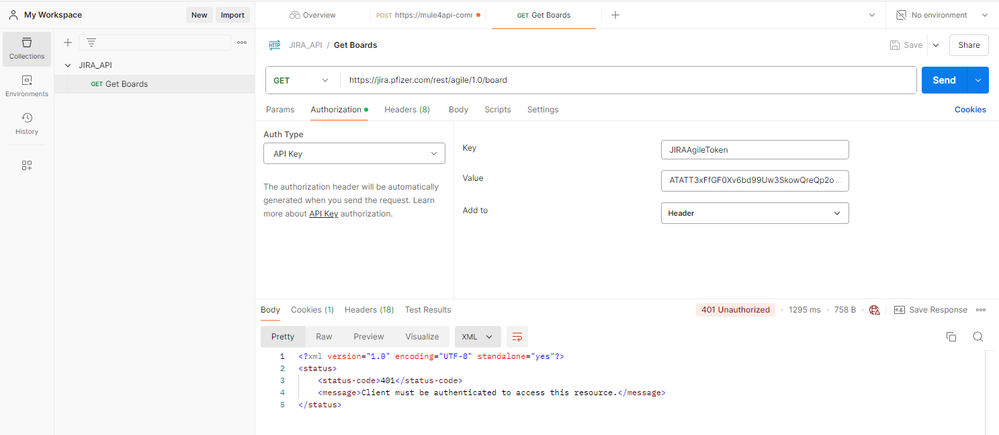
Task: Click the plus icon to open a new tab
Action: point(615,15)
